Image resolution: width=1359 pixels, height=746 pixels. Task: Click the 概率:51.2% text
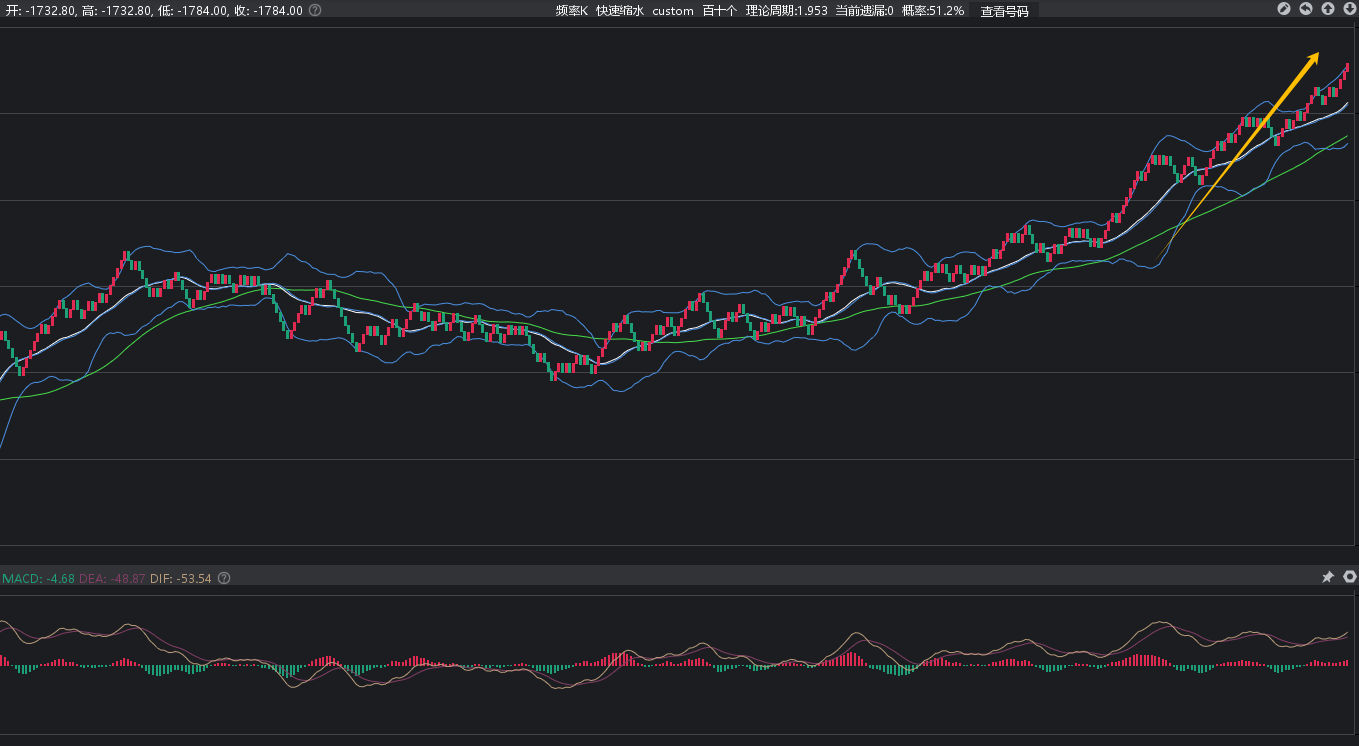(x=933, y=10)
